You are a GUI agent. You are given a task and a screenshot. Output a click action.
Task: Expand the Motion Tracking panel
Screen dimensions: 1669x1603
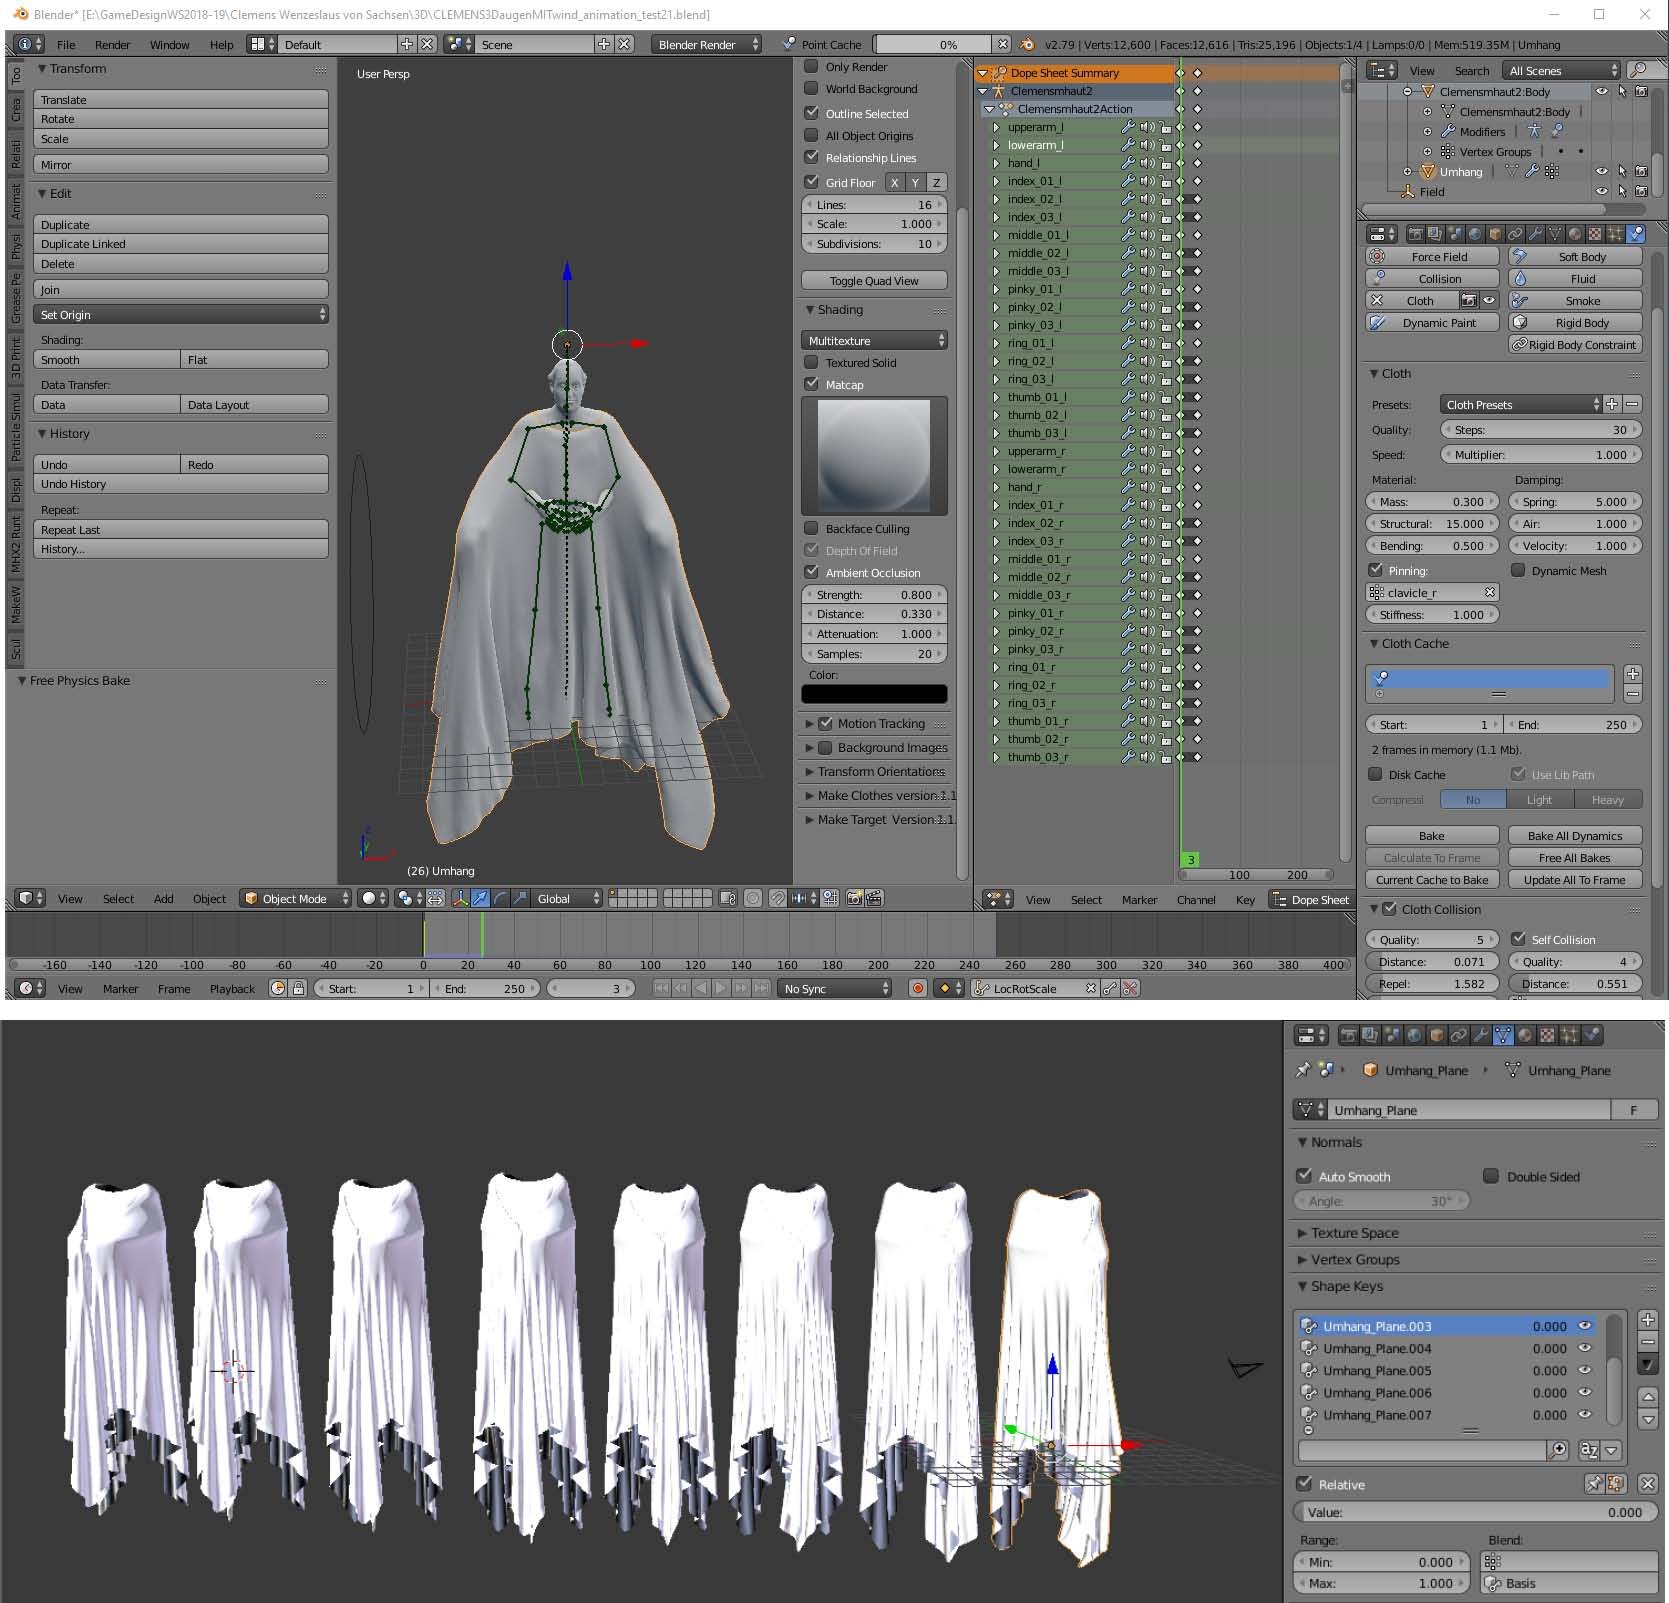[x=877, y=724]
